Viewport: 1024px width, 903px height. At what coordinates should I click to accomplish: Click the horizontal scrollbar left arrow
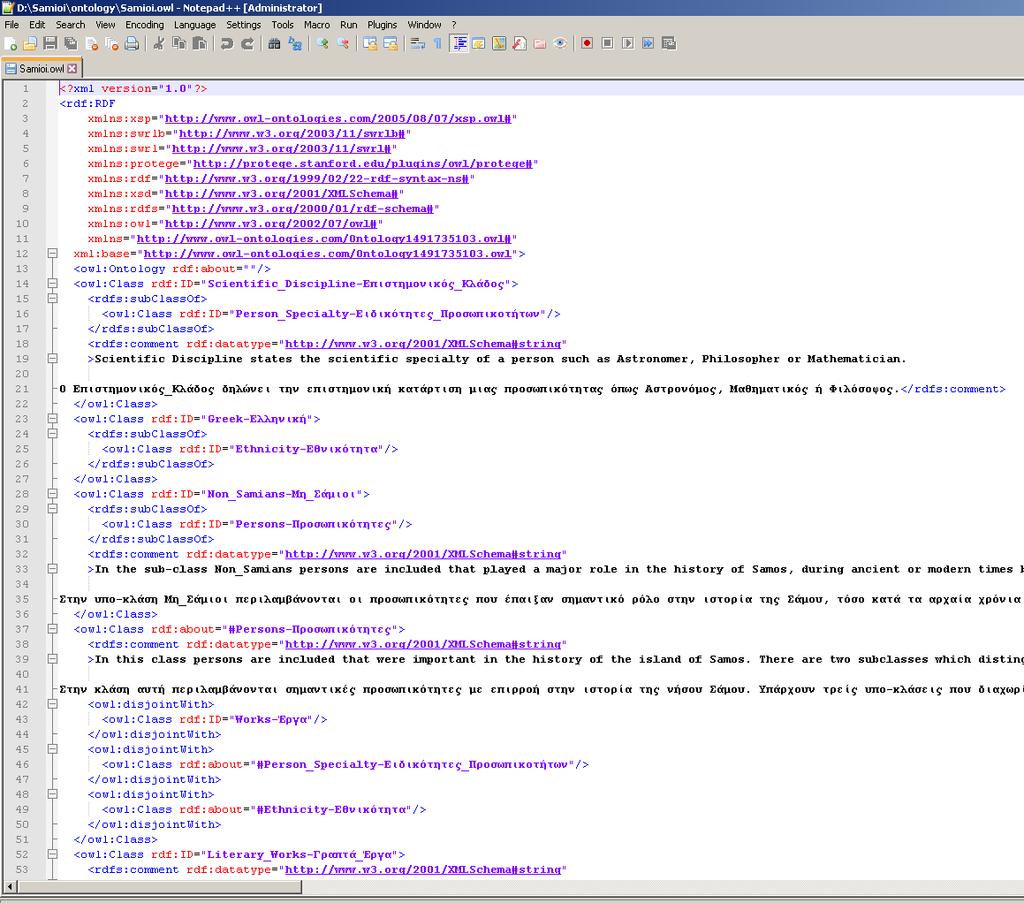(x=10, y=887)
